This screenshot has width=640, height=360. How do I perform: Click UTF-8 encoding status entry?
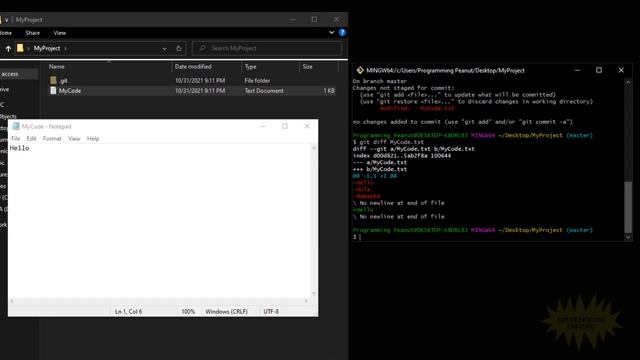pyautogui.click(x=271, y=311)
